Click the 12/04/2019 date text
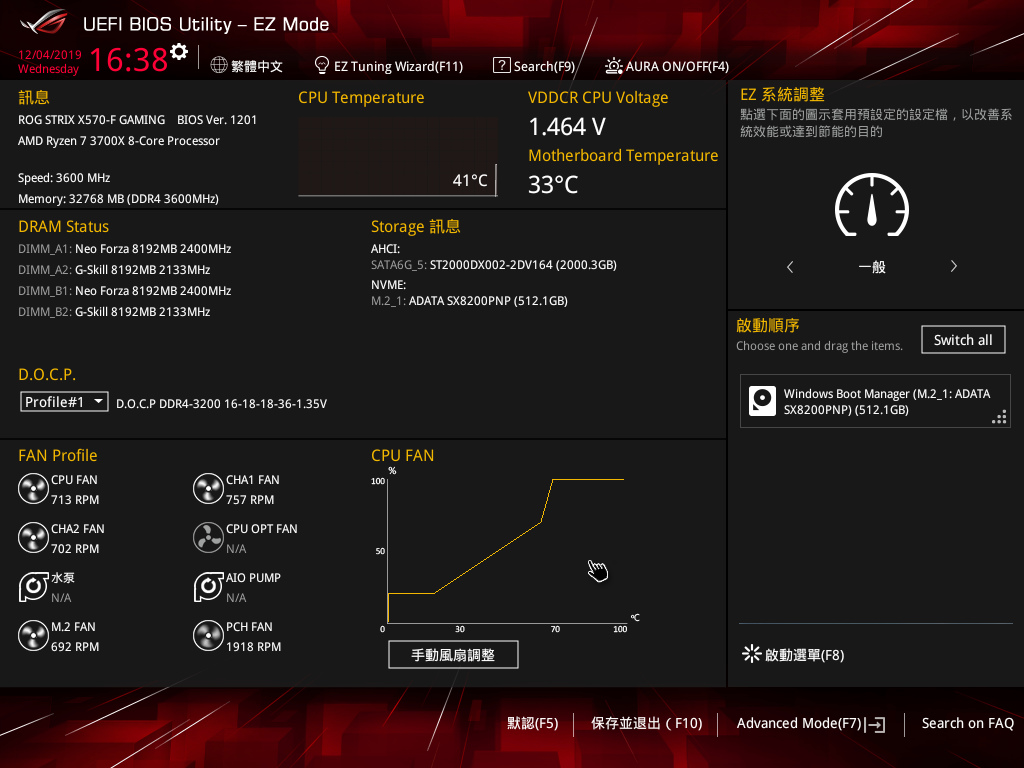 (x=50, y=55)
